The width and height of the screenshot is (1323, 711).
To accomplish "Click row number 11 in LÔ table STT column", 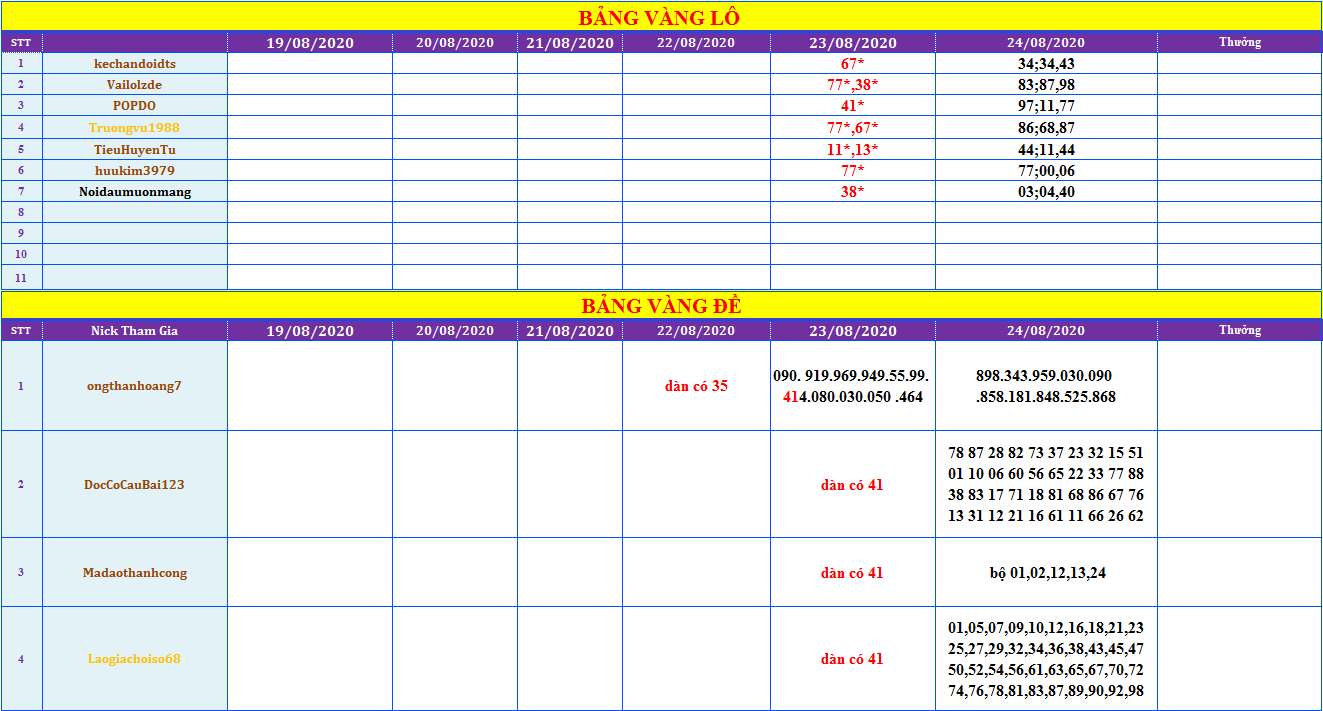I will [x=21, y=277].
